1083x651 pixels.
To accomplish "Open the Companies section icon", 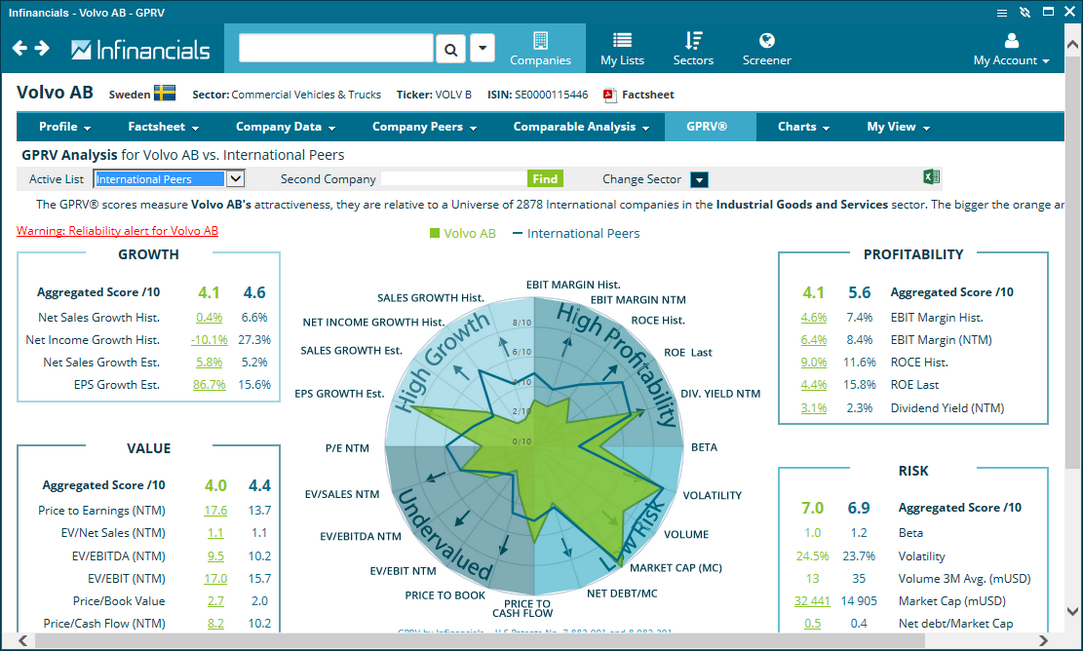I will (x=541, y=40).
